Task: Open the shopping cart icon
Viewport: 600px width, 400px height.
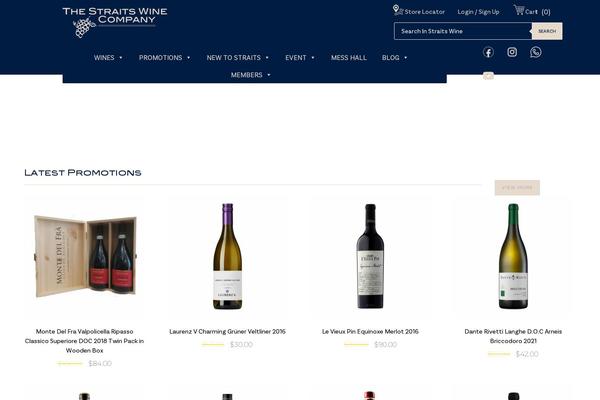Action: coord(519,10)
